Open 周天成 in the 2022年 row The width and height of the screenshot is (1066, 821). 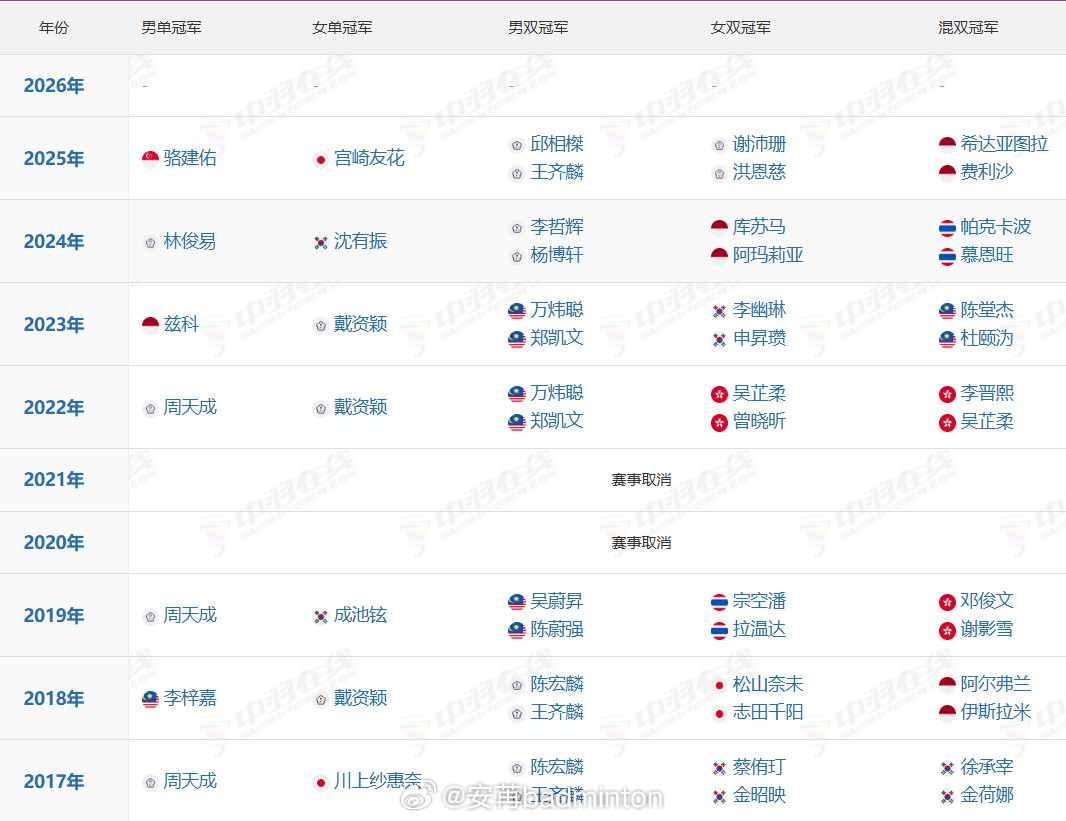pos(190,406)
